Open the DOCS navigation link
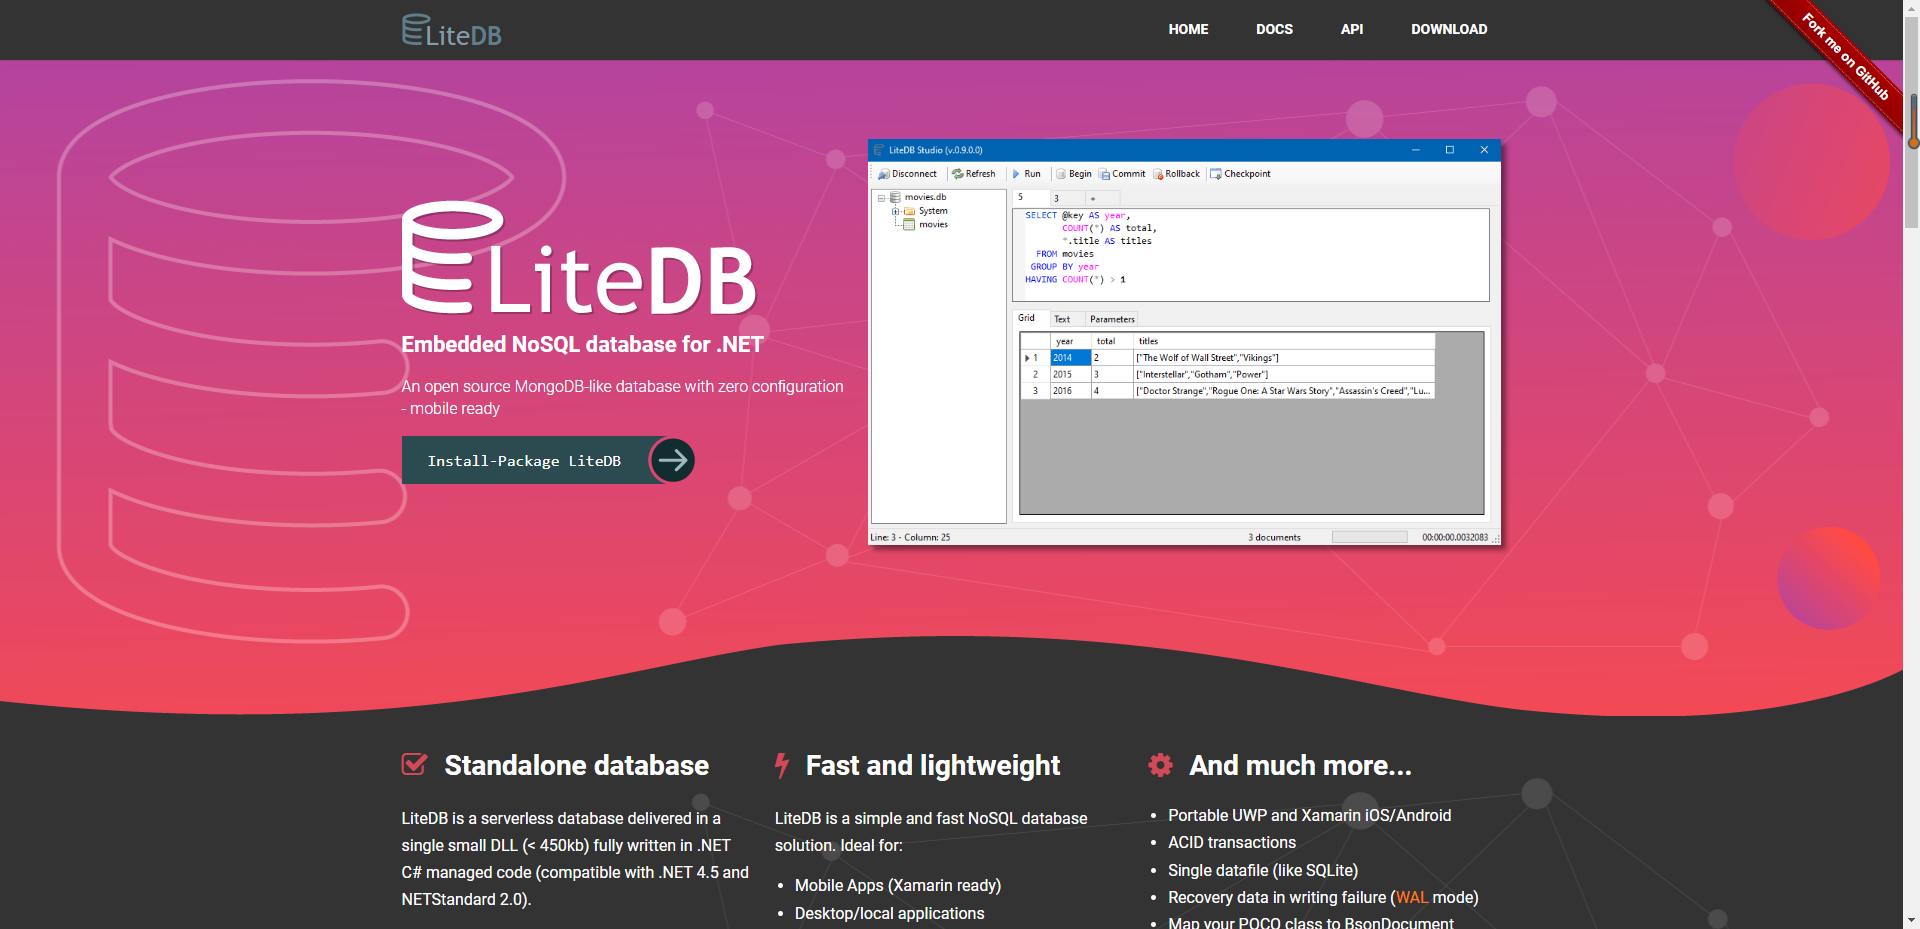The image size is (1920, 929). [x=1274, y=29]
